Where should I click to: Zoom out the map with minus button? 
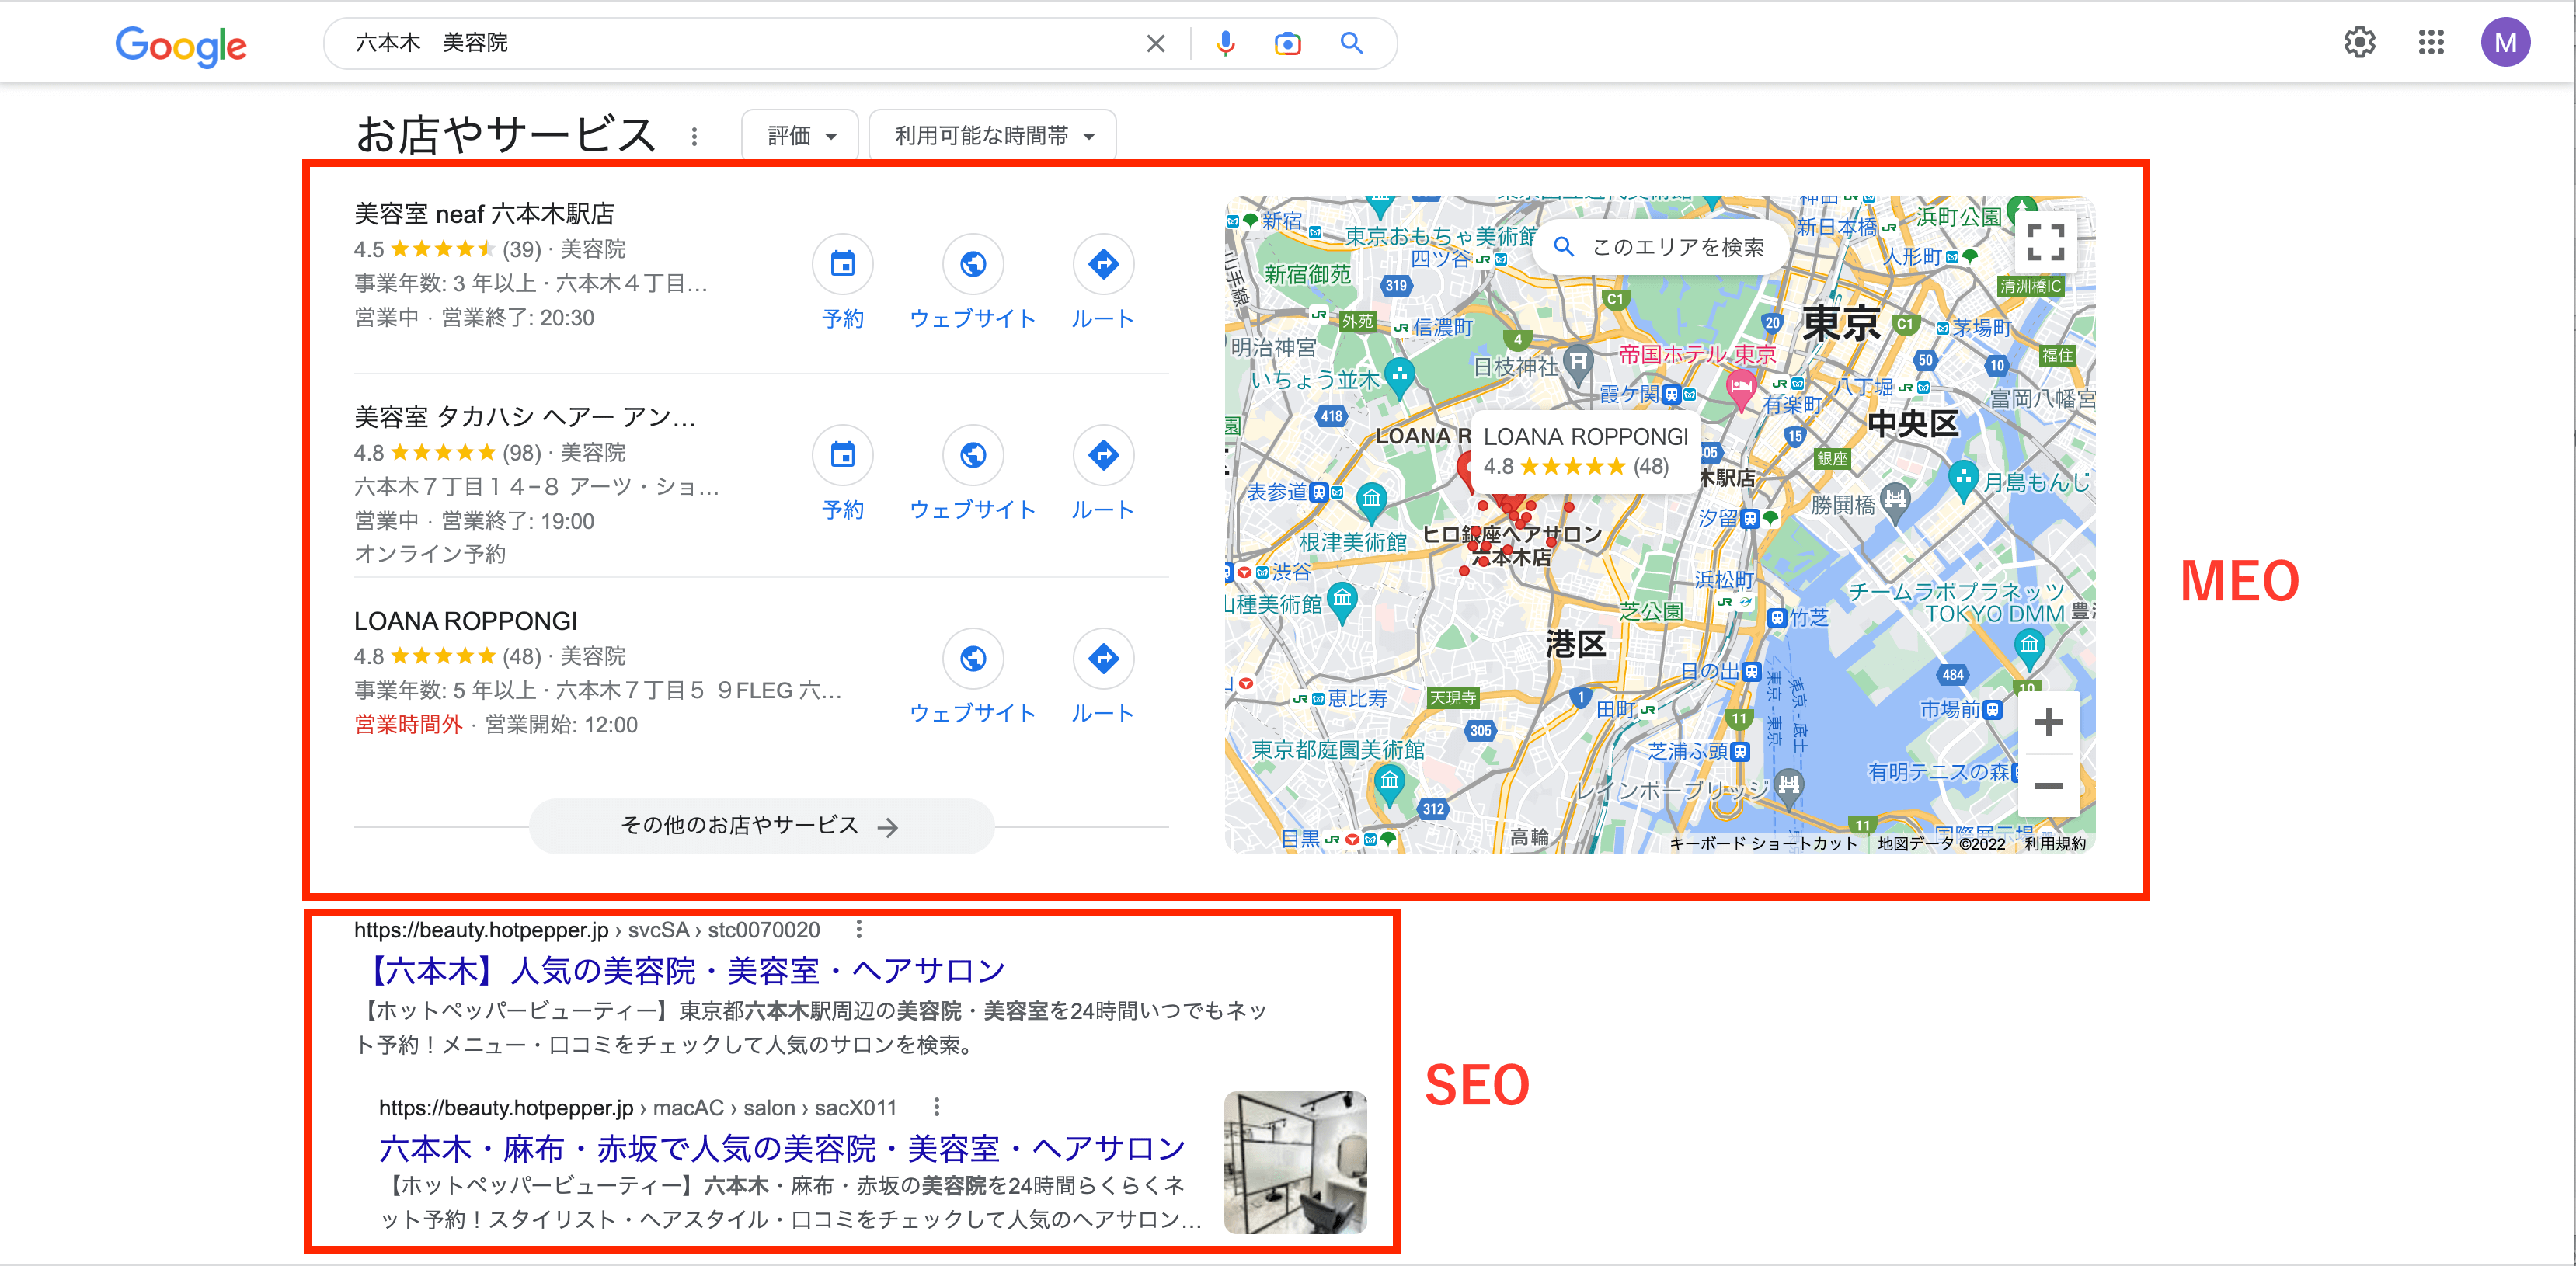point(2048,786)
